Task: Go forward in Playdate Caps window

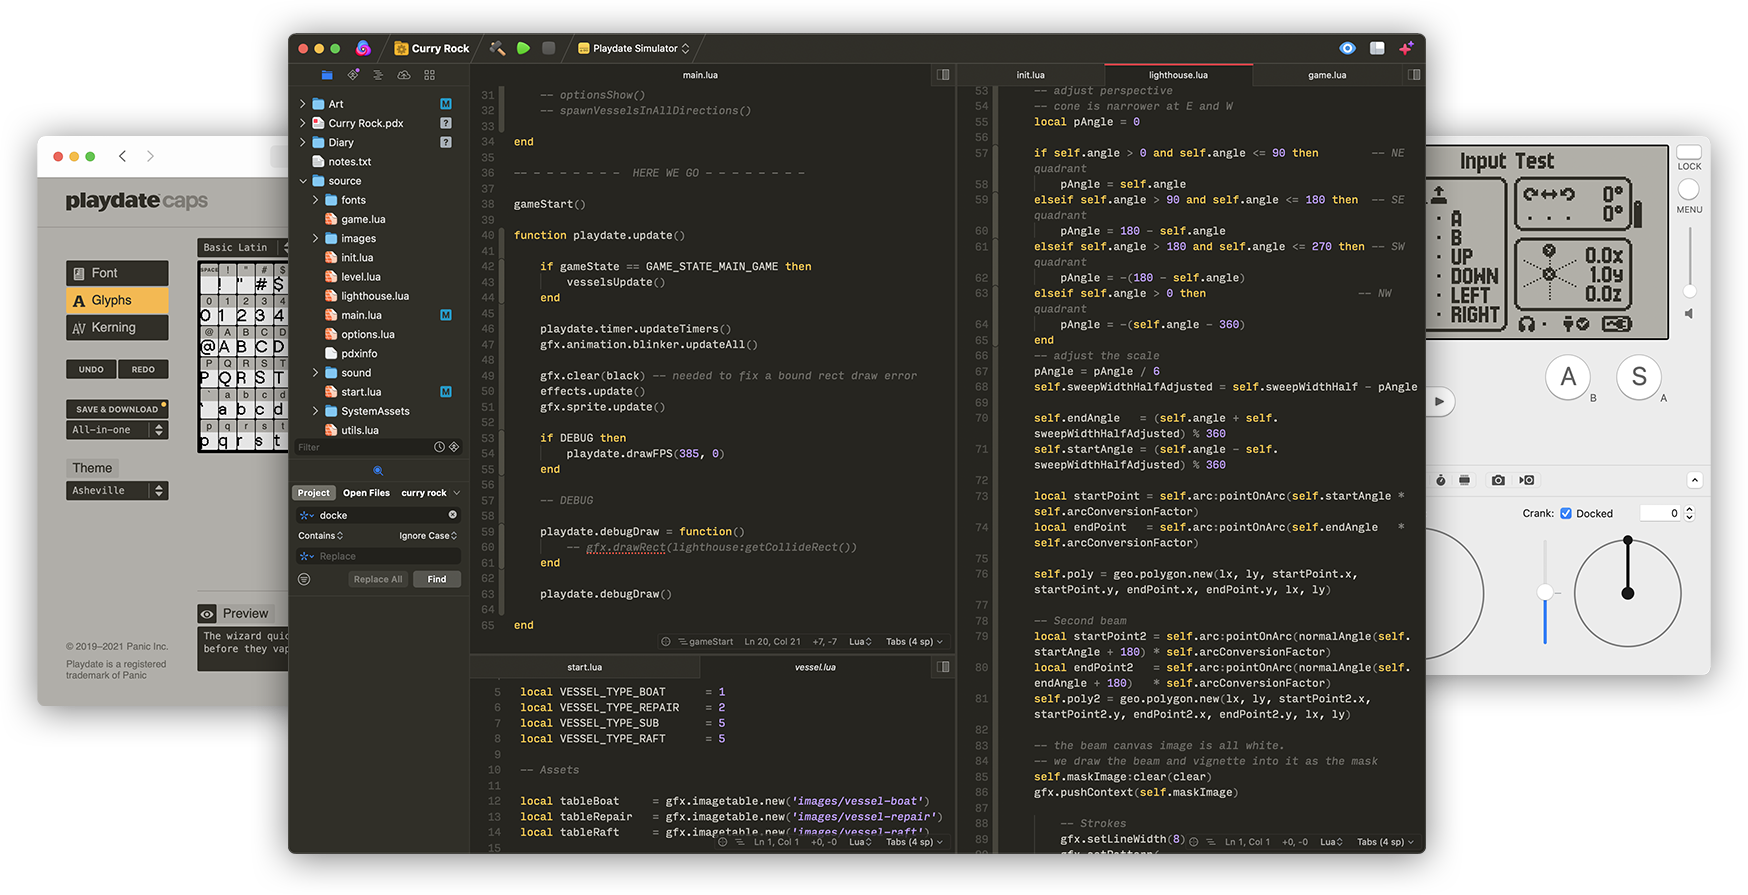Action: click(x=150, y=156)
